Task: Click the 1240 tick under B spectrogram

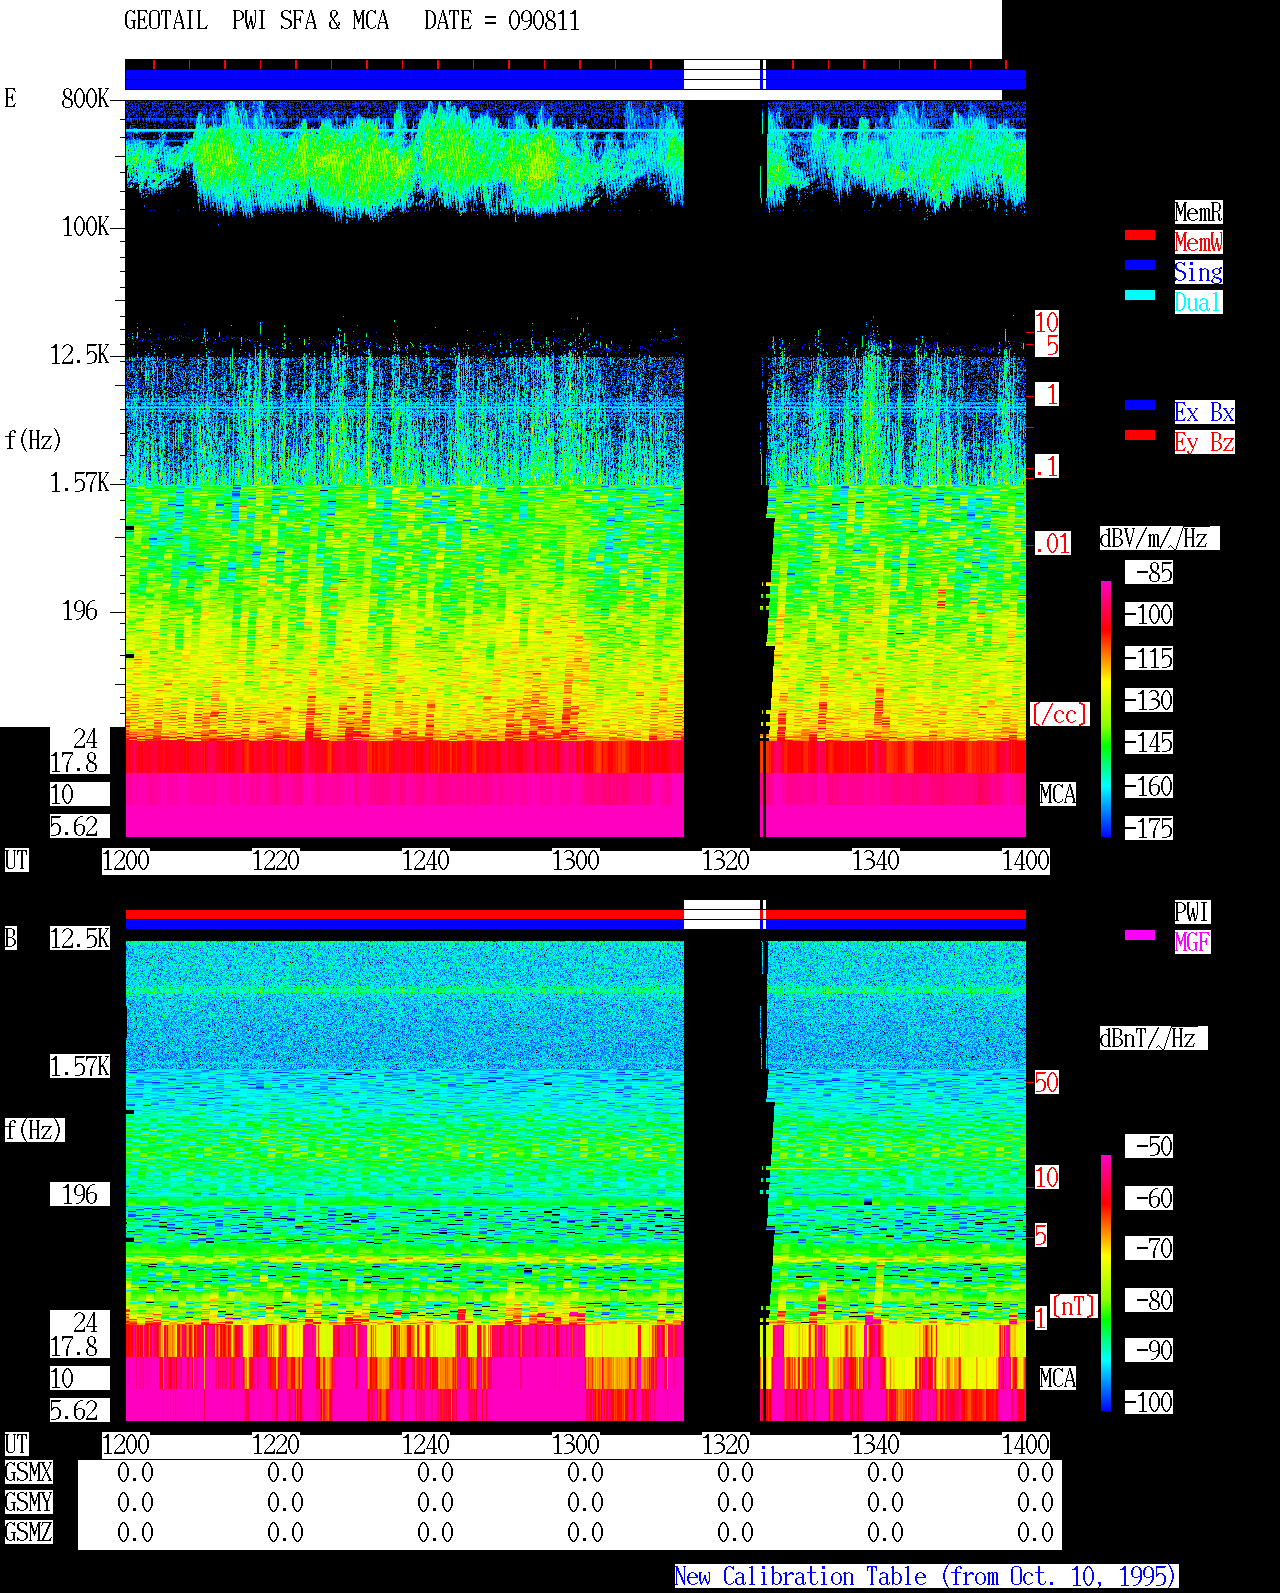Action: tap(426, 1444)
